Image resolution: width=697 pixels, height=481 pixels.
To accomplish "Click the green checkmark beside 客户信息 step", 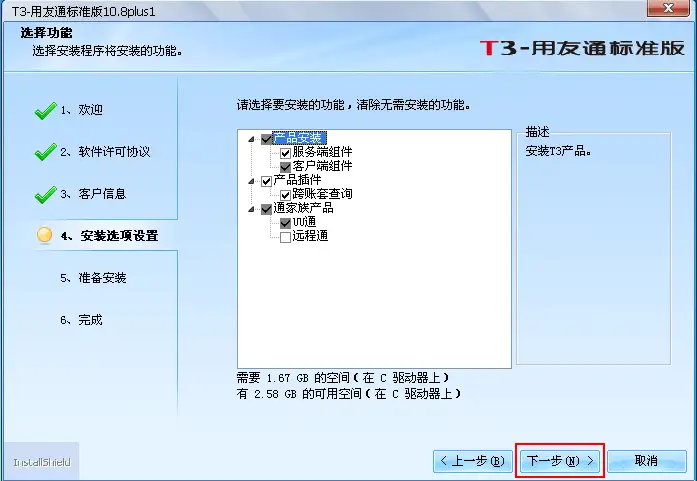I will point(45,195).
